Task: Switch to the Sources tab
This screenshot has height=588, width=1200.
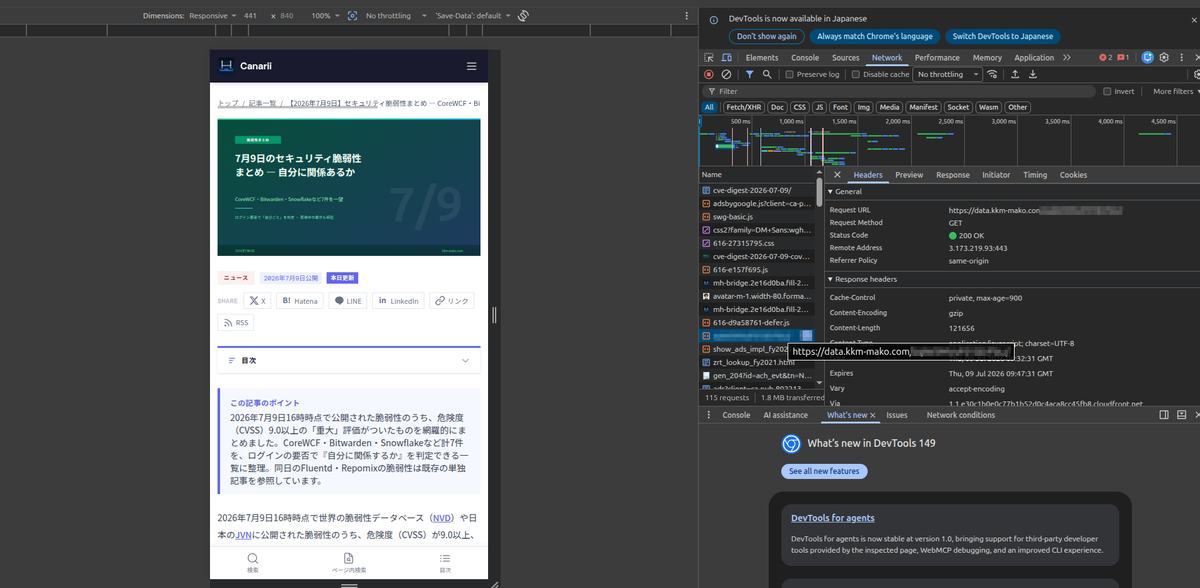Action: [846, 58]
